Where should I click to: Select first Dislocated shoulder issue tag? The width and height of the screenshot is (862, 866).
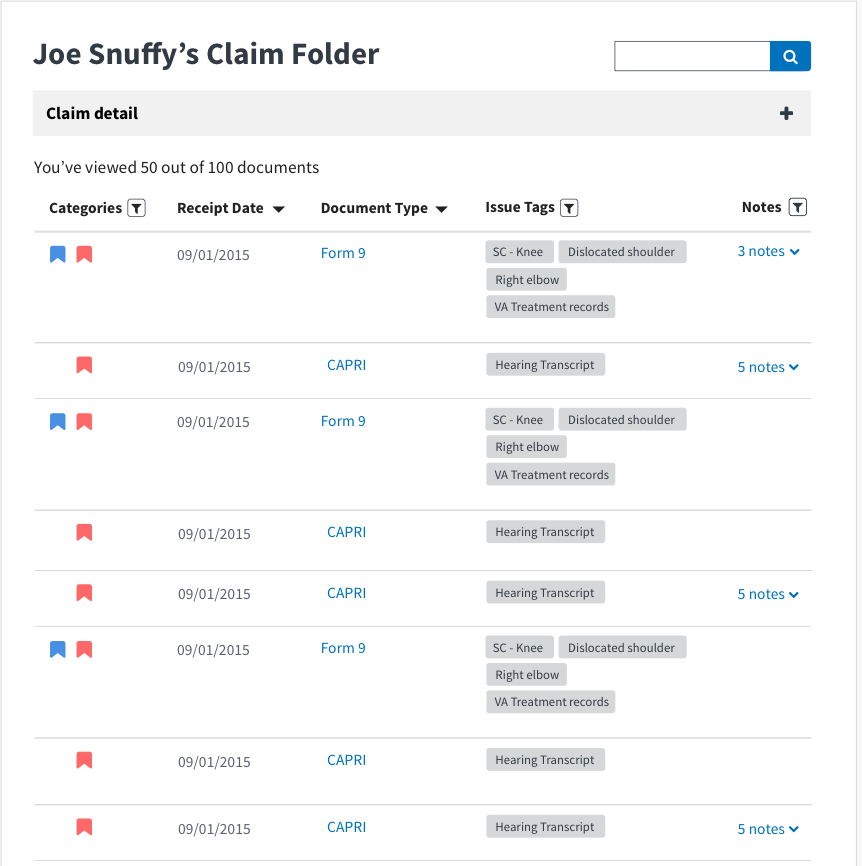pyautogui.click(x=622, y=252)
